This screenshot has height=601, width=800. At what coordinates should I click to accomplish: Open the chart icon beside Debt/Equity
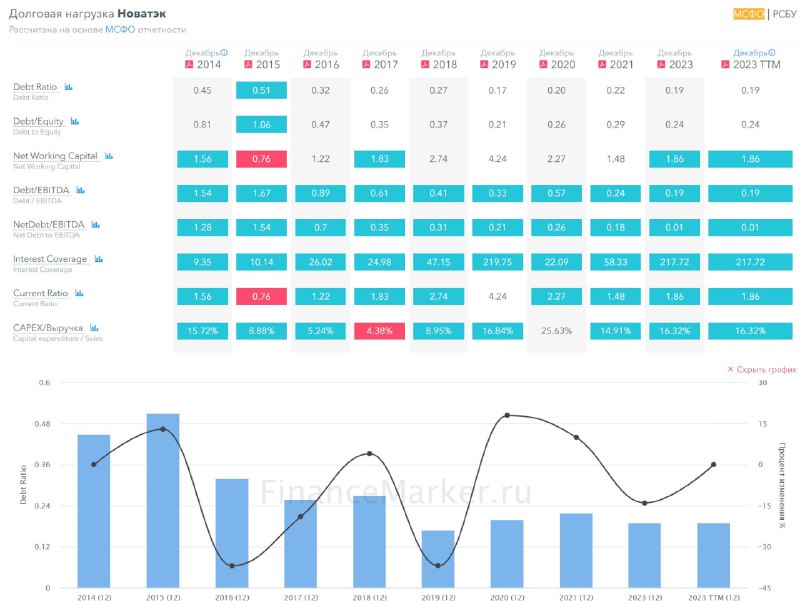point(75,121)
